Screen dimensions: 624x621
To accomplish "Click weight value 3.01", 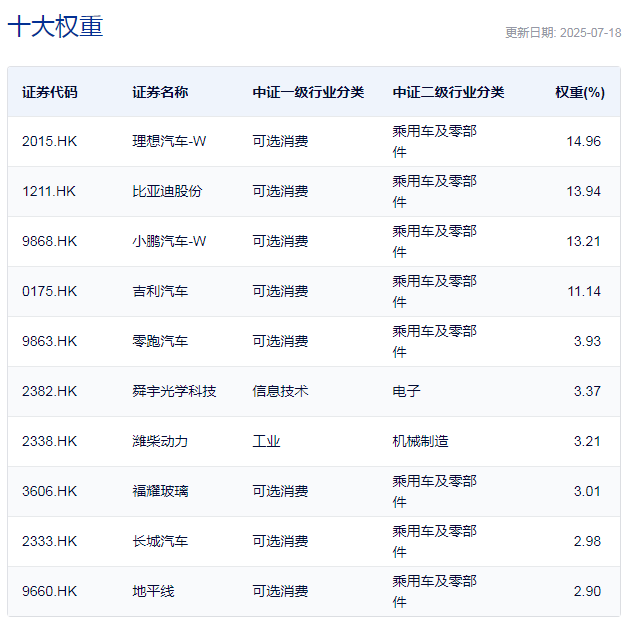I will pyautogui.click(x=587, y=491).
